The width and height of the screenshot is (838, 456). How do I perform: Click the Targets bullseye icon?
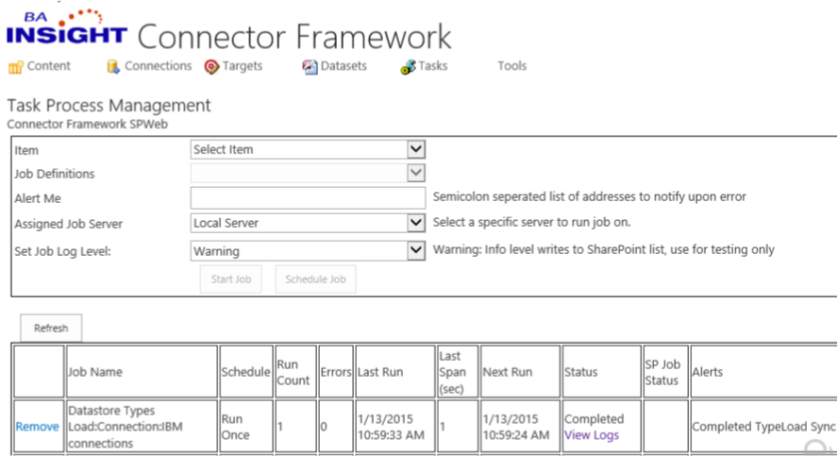[x=211, y=67]
